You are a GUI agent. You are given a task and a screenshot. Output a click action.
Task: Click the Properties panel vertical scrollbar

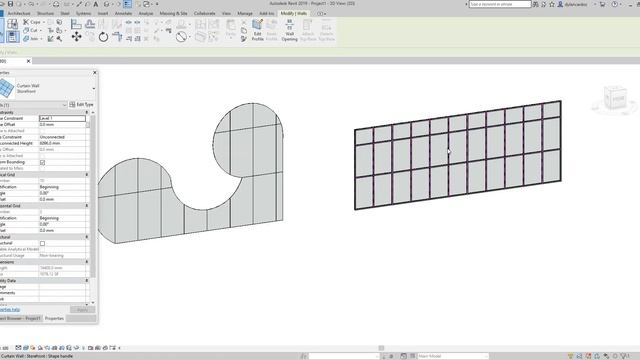point(93,196)
